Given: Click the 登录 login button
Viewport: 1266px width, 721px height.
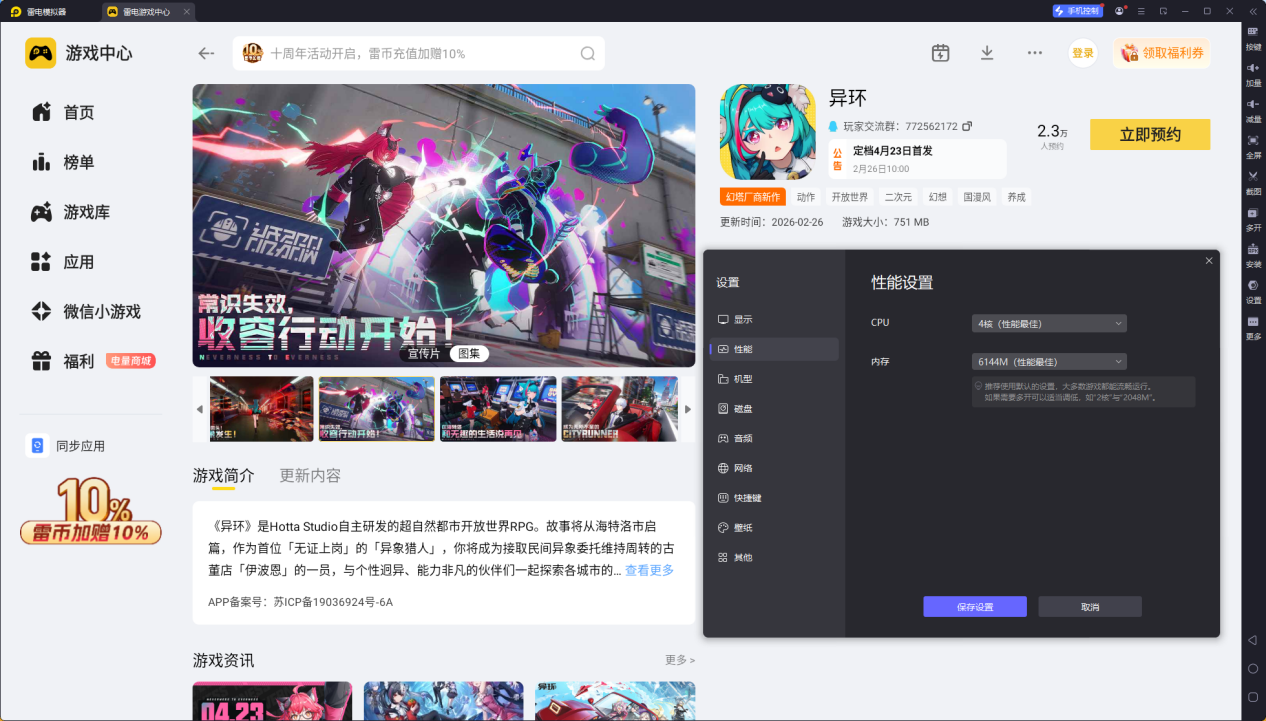Looking at the screenshot, I should [x=1083, y=53].
